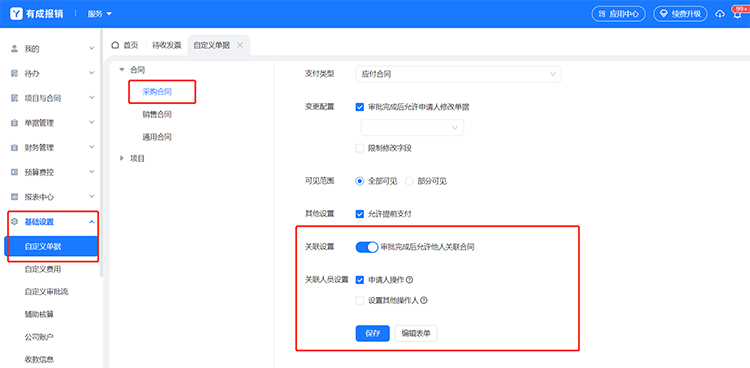Toggle 审批完成后允许申请人修改单据 checkbox
This screenshot has width=750, height=368.
click(x=360, y=107)
